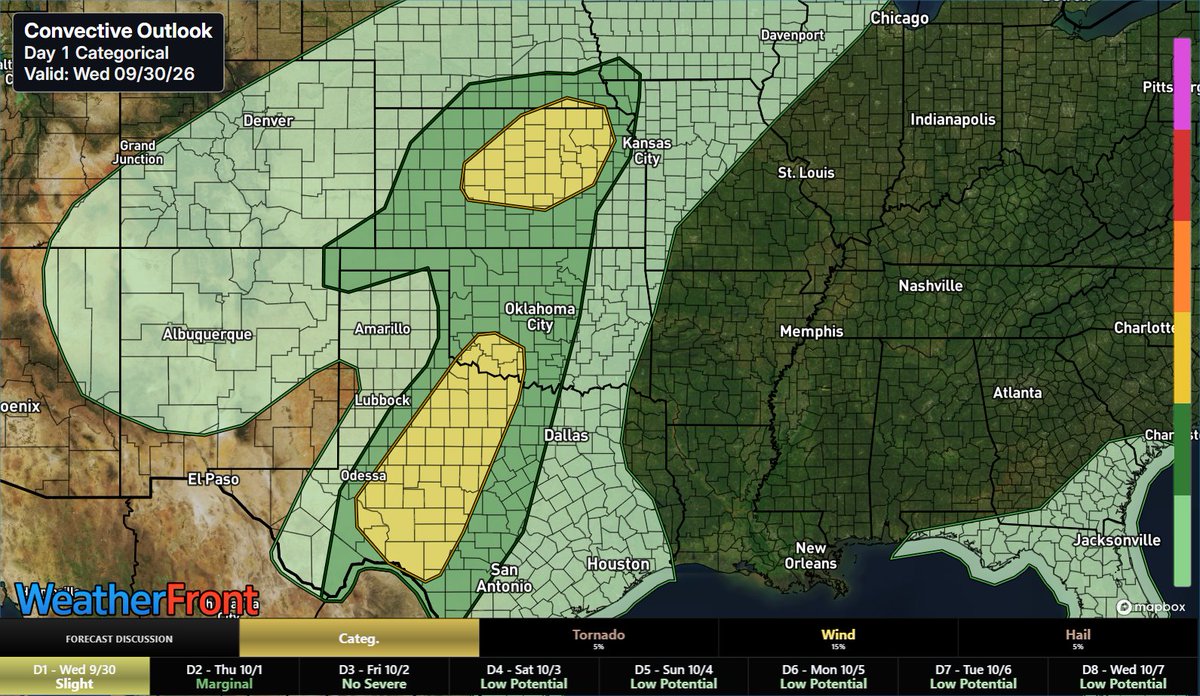
Task: Click the New Orleans city label
Action: tap(810, 556)
